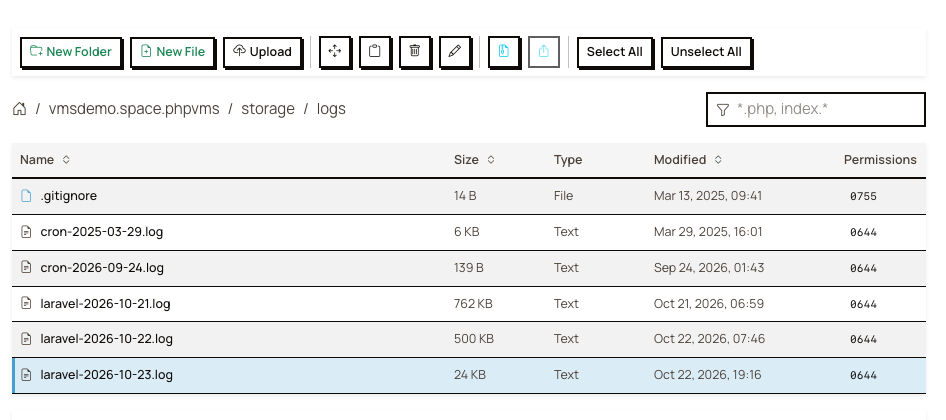Click Select All button
Screen dimensions: 946x420
click(615, 51)
